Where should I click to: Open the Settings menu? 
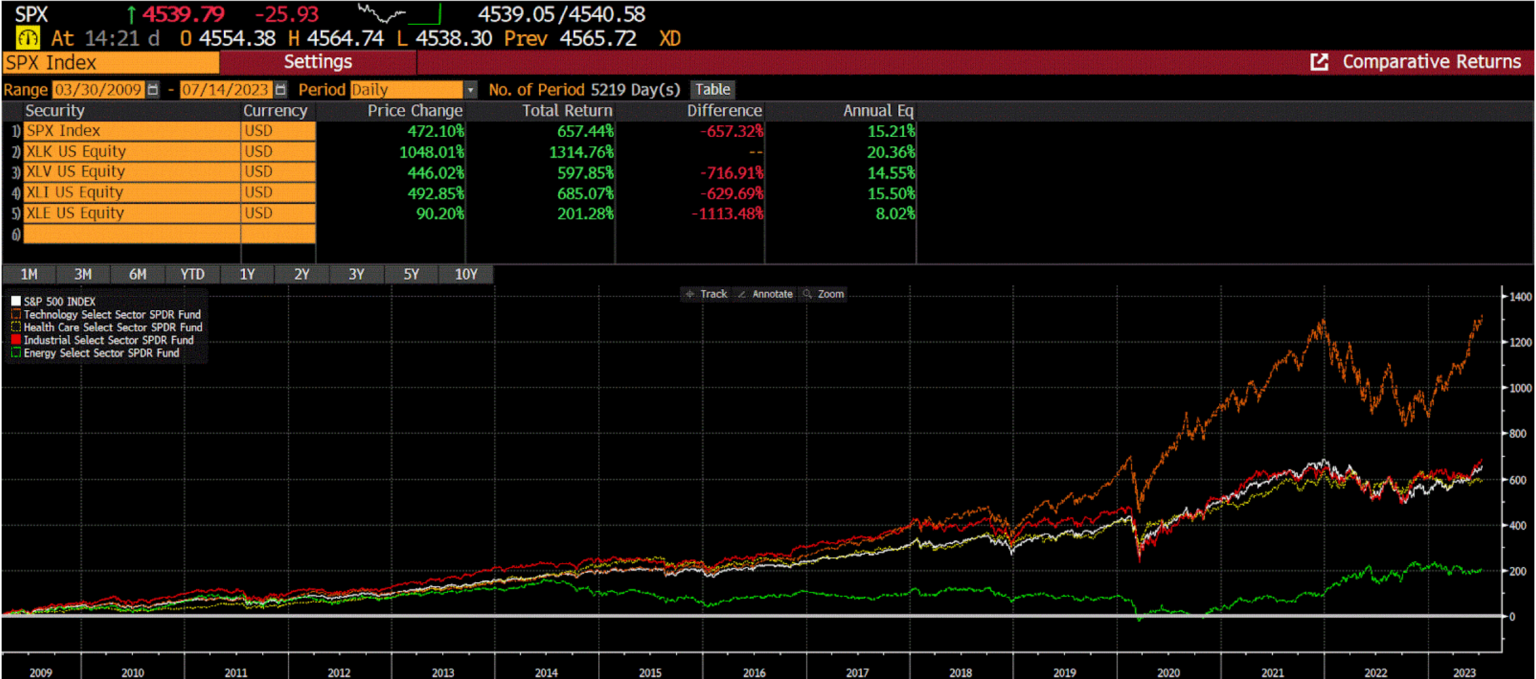[x=317, y=62]
